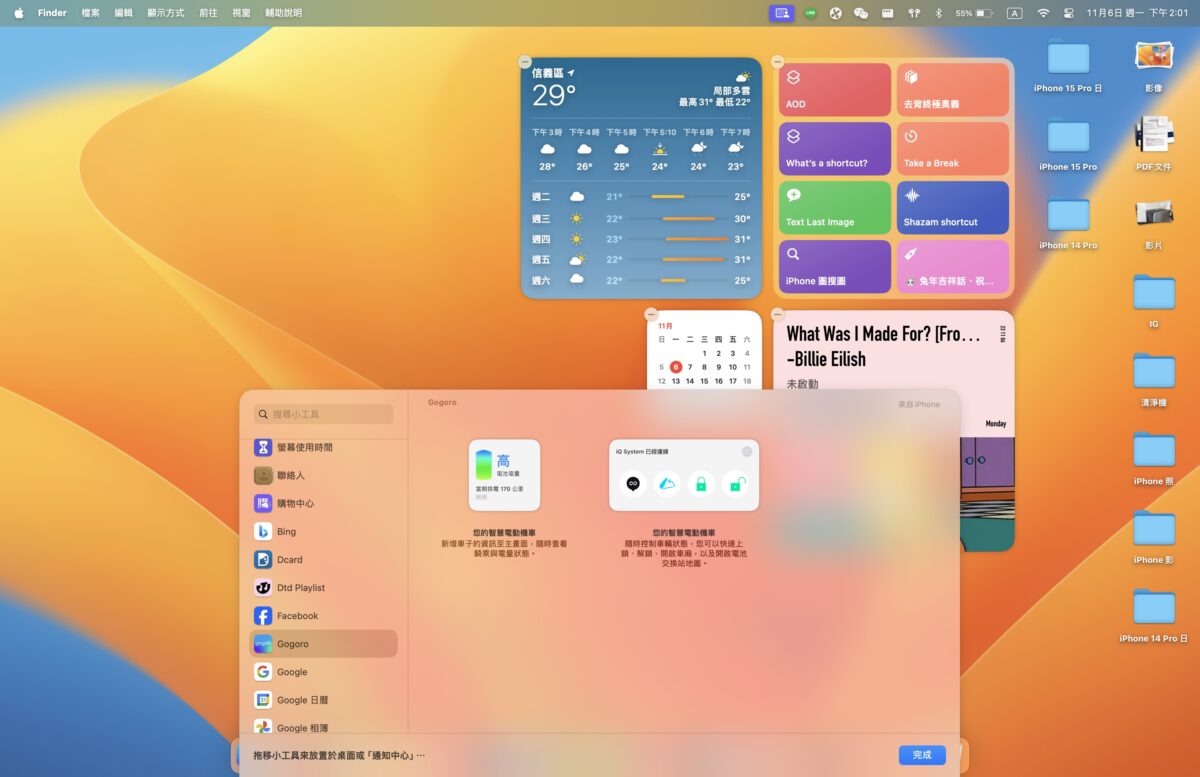
Task: Click the LINE menu bar icon
Action: pos(810,13)
